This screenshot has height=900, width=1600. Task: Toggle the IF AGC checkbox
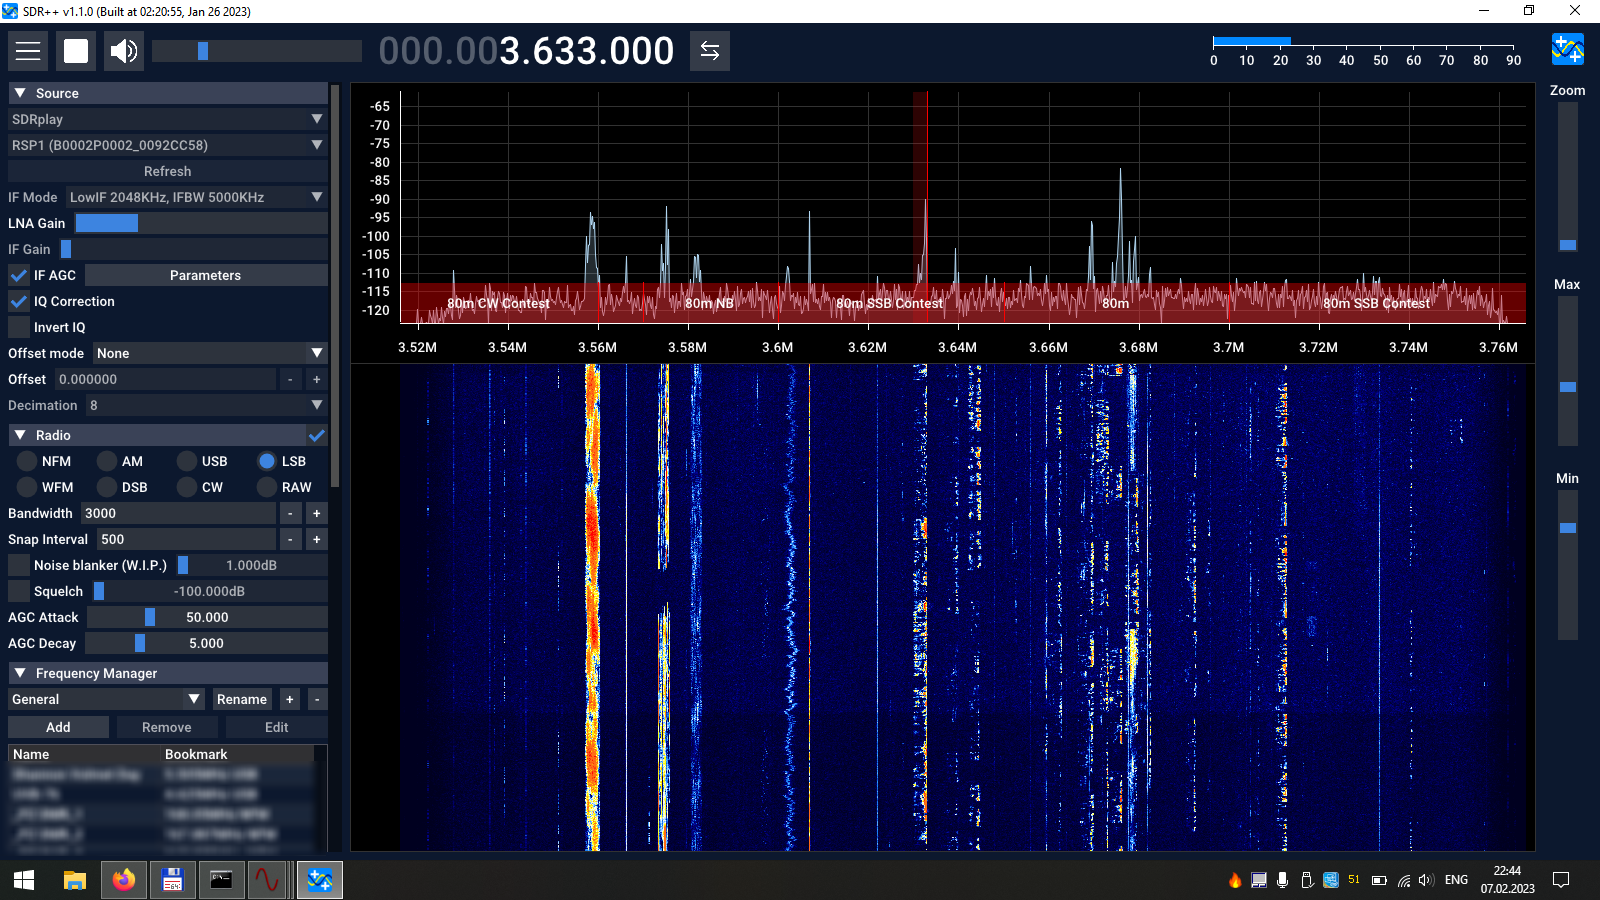coord(19,275)
